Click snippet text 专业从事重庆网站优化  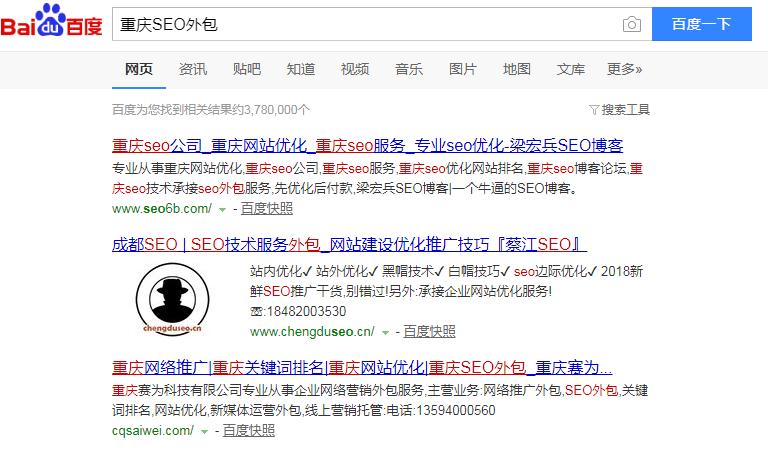click(177, 168)
